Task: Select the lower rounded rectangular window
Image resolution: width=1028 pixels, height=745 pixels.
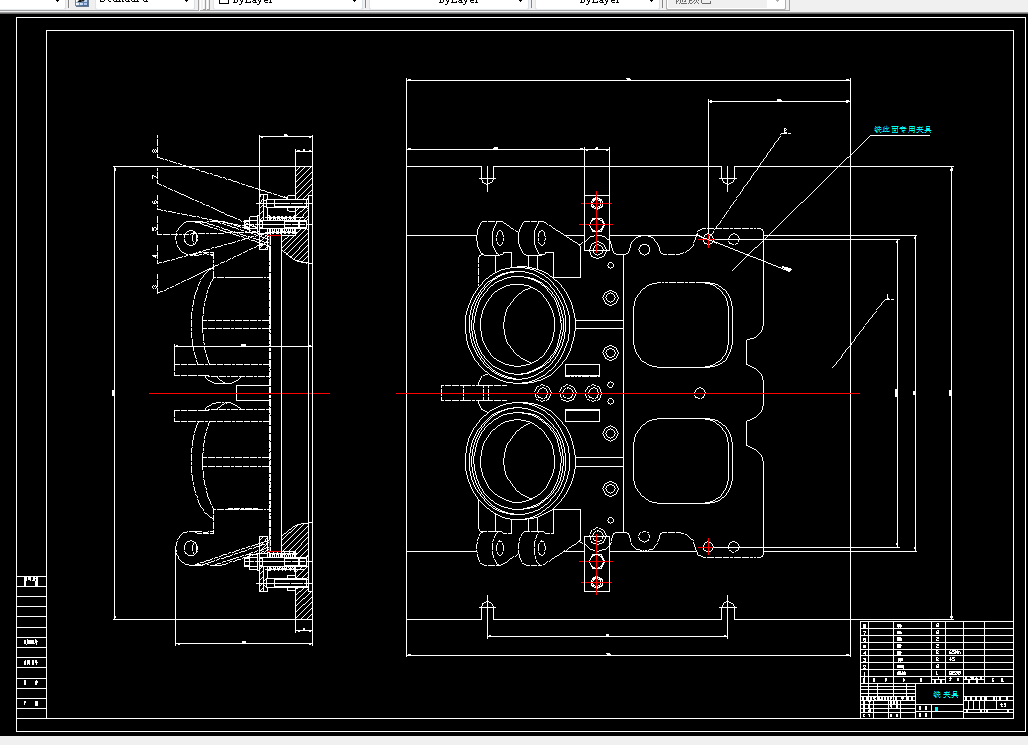Action: click(x=682, y=461)
